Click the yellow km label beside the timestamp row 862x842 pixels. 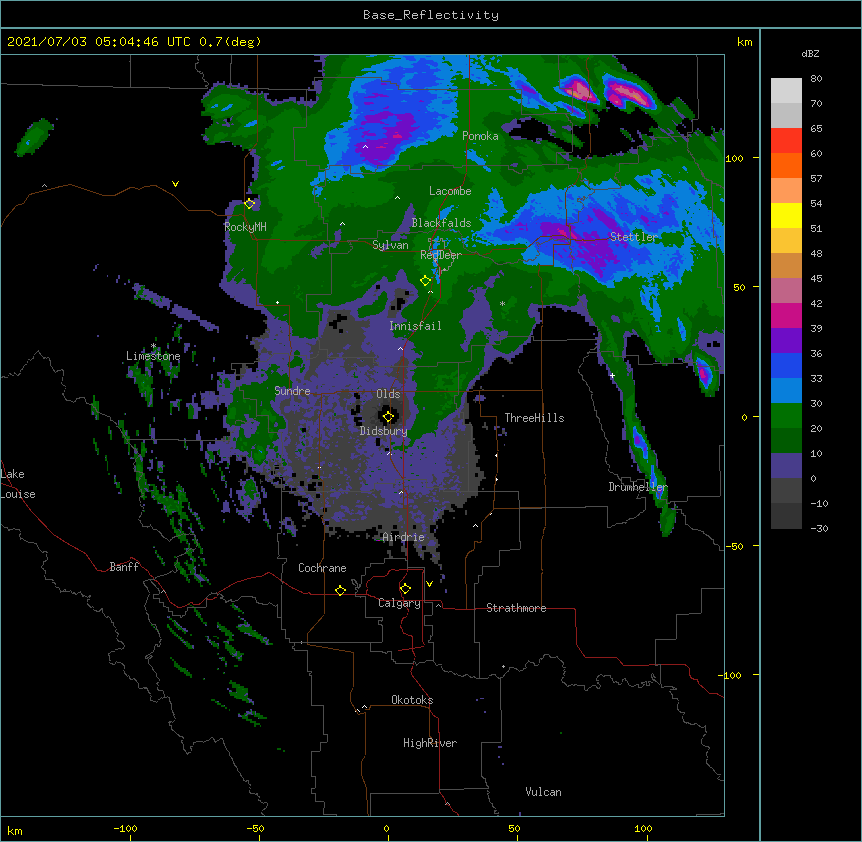[x=744, y=42]
